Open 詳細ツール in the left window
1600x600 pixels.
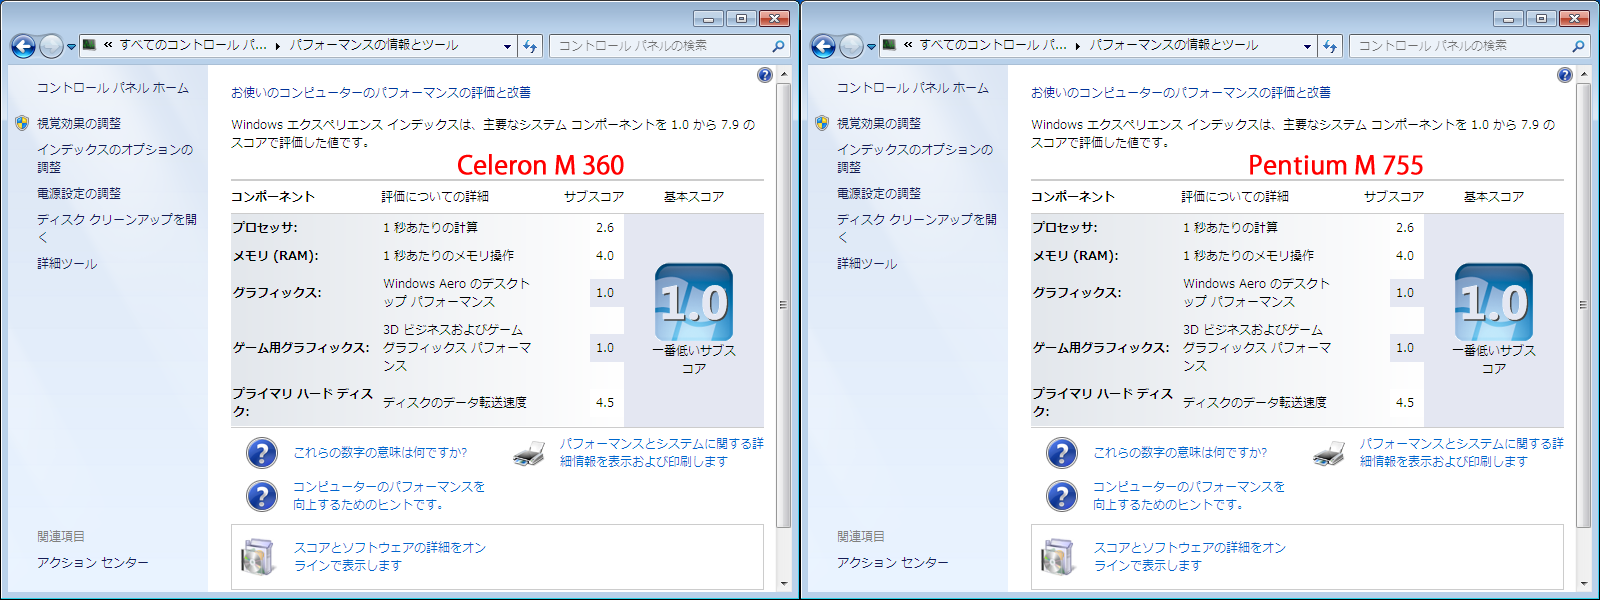67,263
